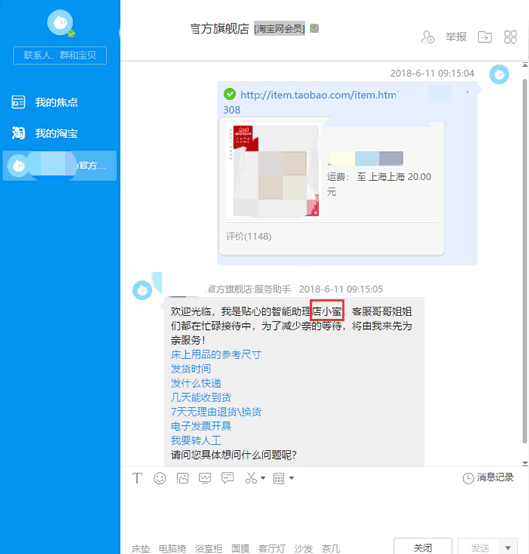
Task: Expand the send options dropdown arrow
Action: pos(508,547)
